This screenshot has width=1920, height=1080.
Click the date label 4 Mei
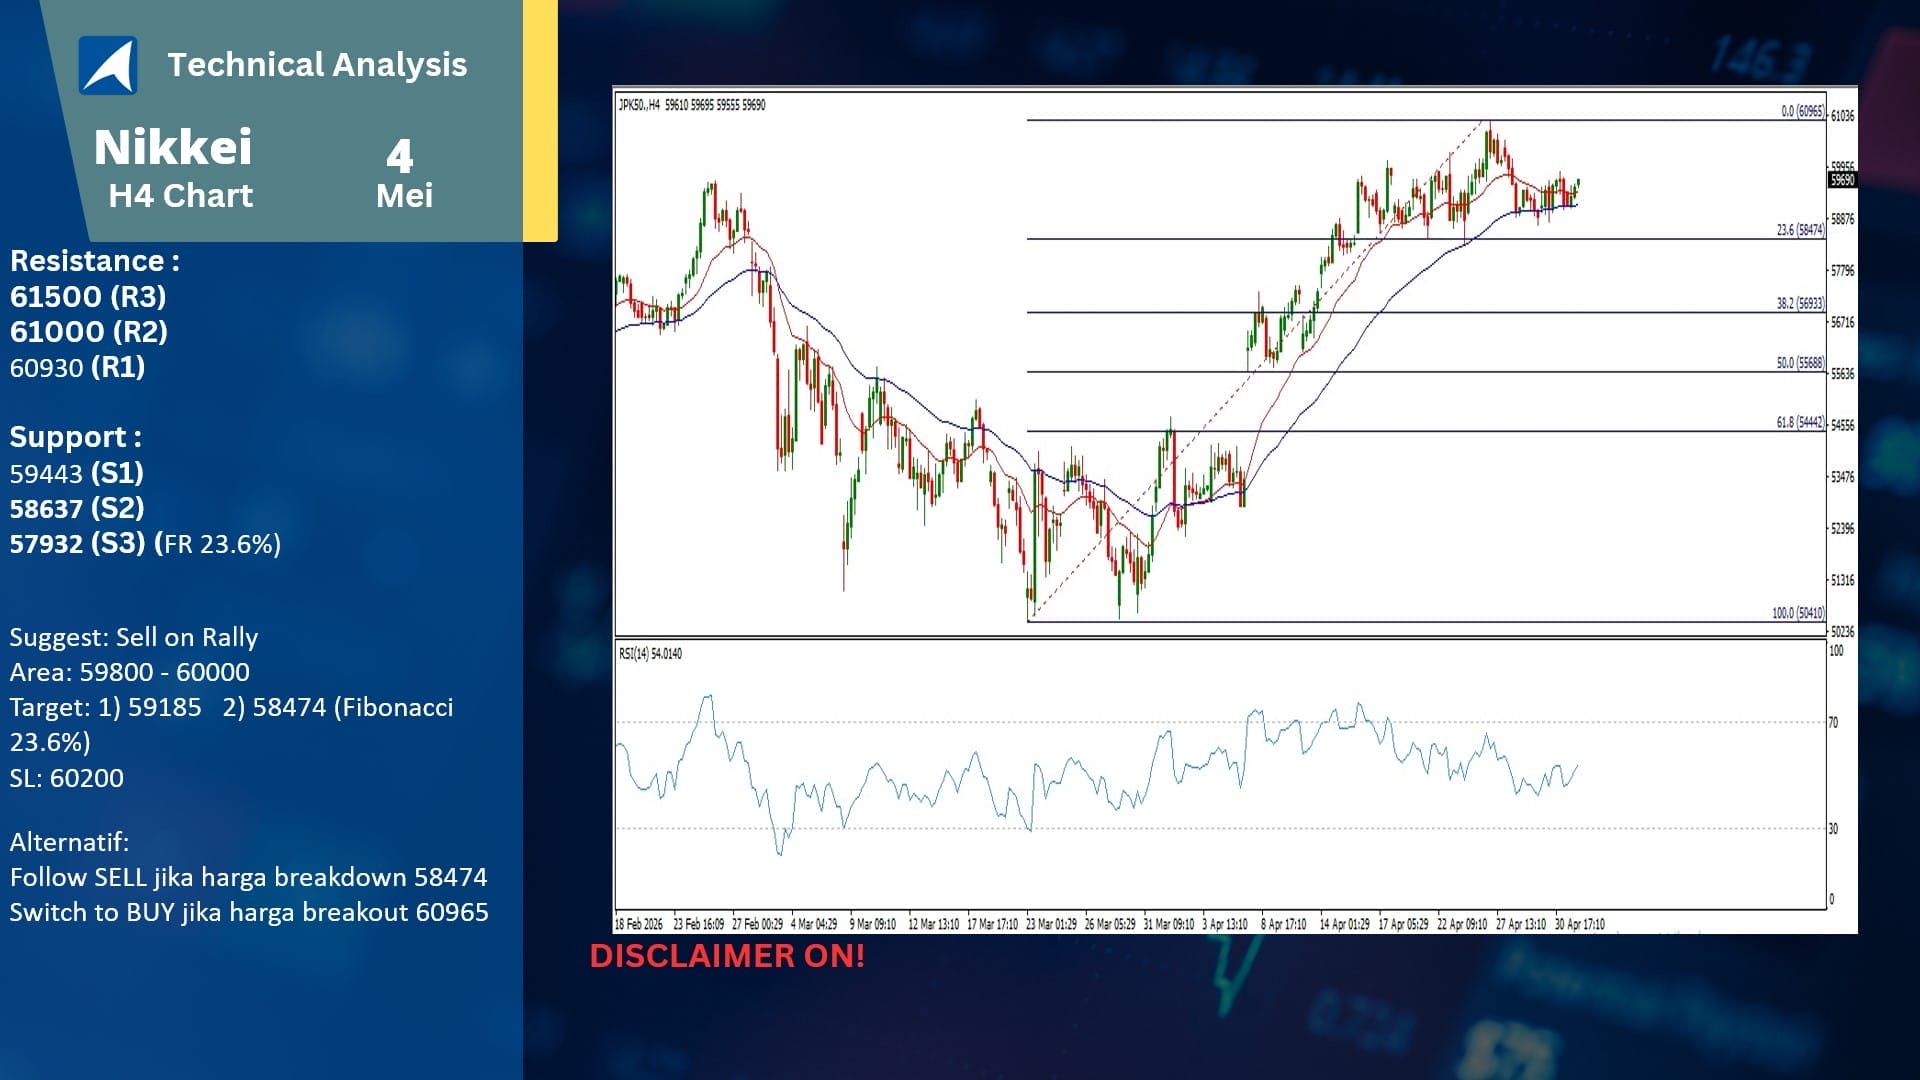tap(403, 174)
